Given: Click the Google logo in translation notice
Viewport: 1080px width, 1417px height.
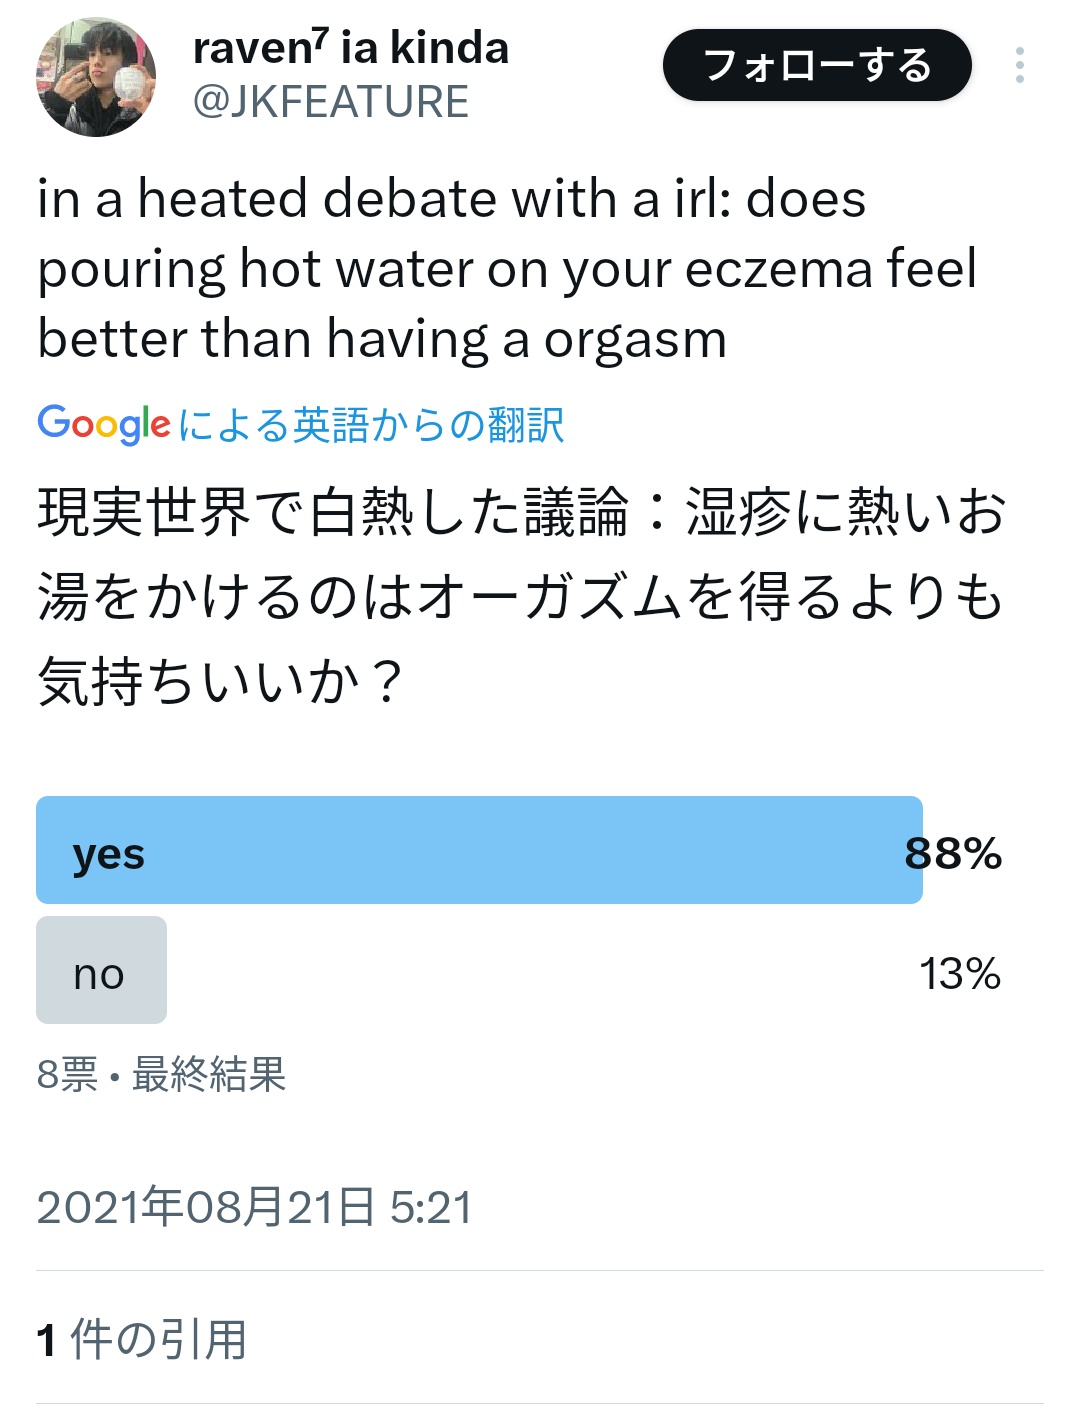Looking at the screenshot, I should pos(104,424).
